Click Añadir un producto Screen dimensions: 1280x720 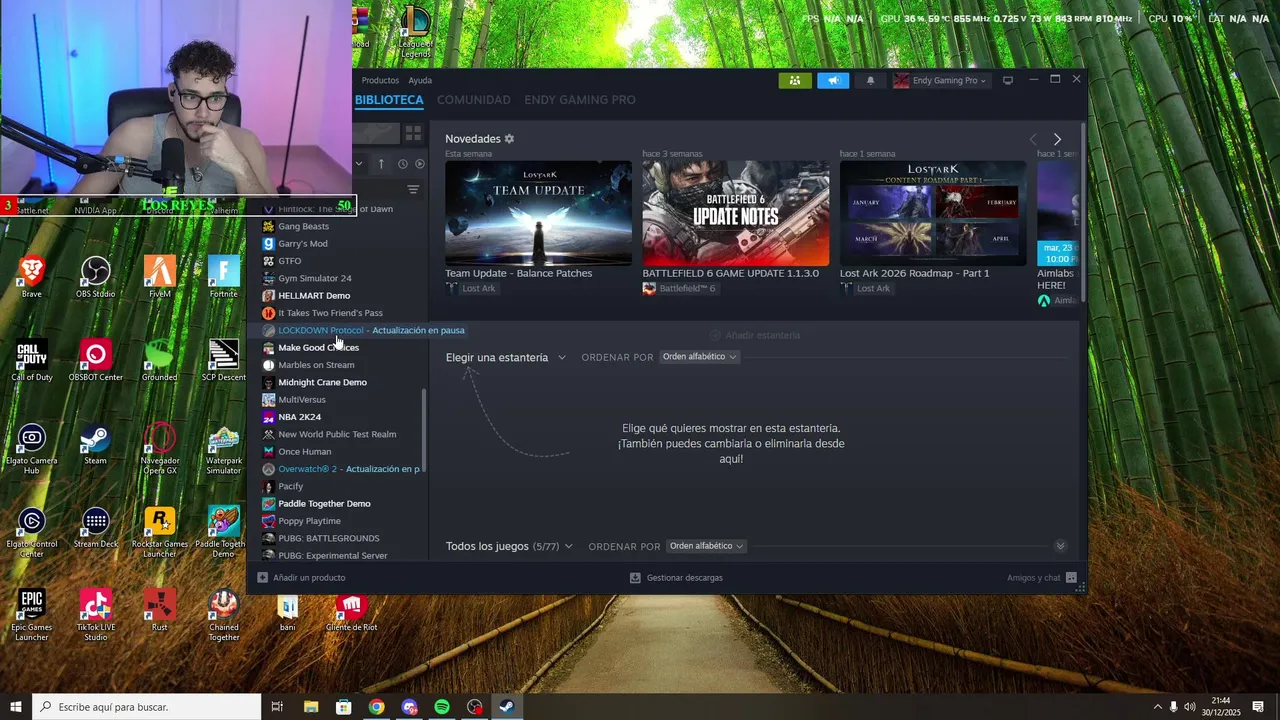coord(301,578)
